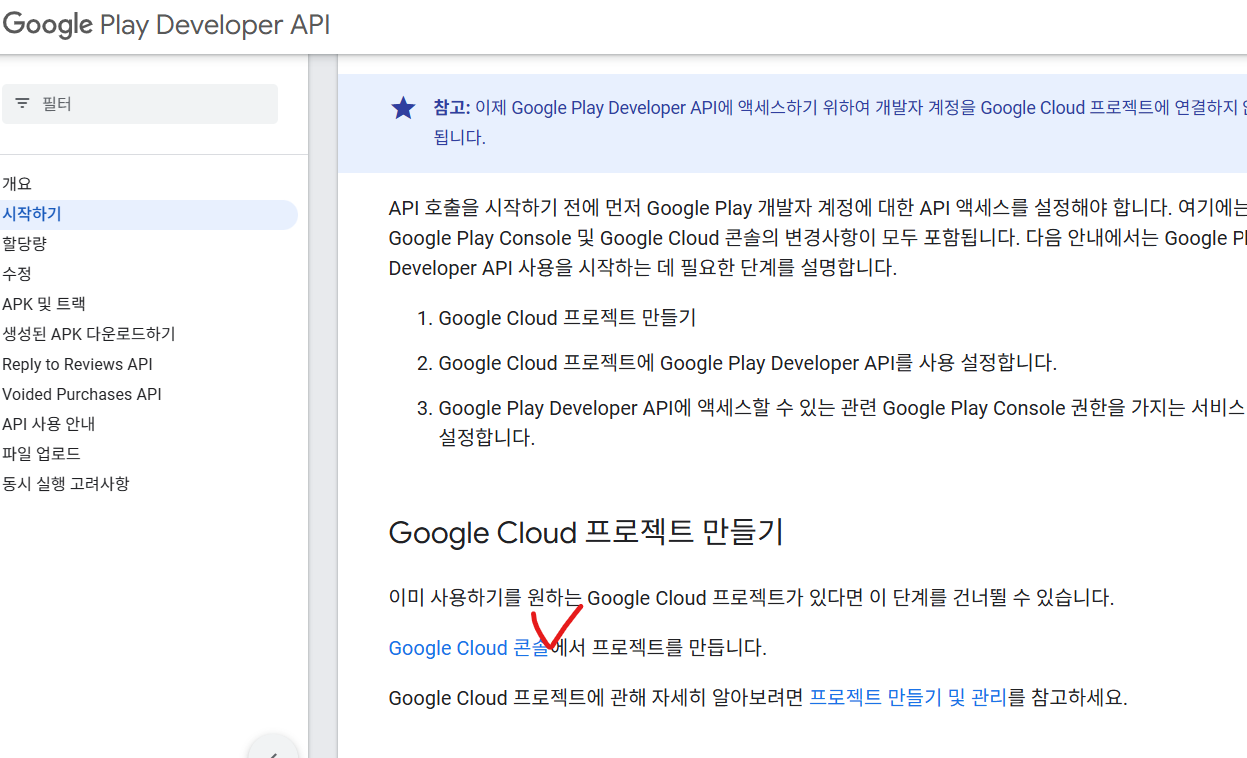Click the 참고 note text in banner
This screenshot has width=1247, height=758.
point(840,123)
